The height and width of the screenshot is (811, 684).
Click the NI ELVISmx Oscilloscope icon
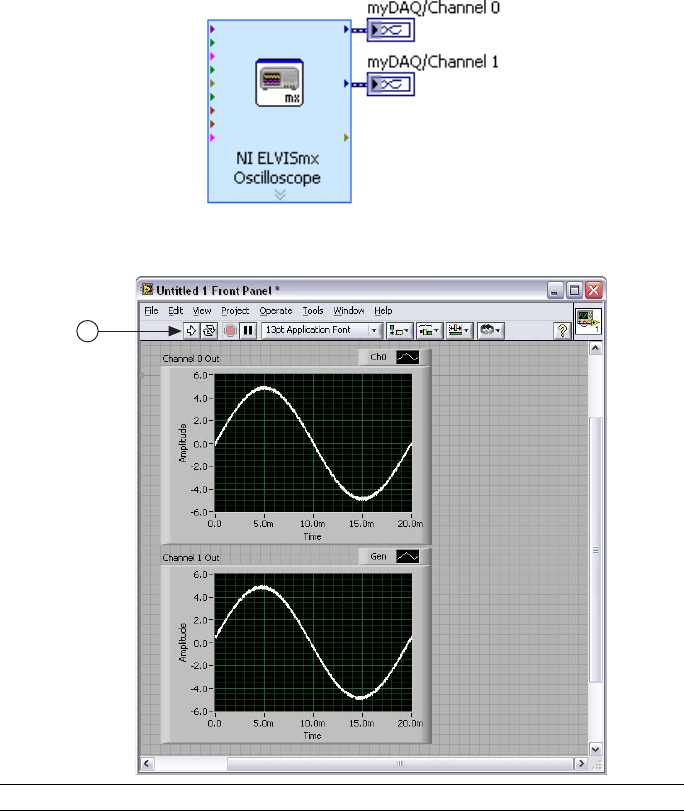(279, 83)
